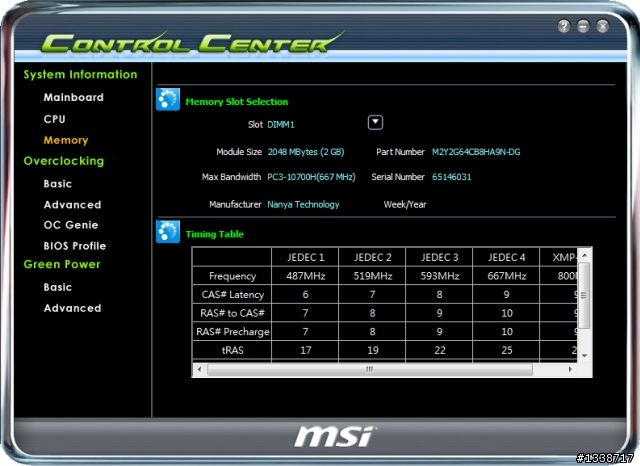
Task: Click the Overclocking heading
Action: click(64, 161)
